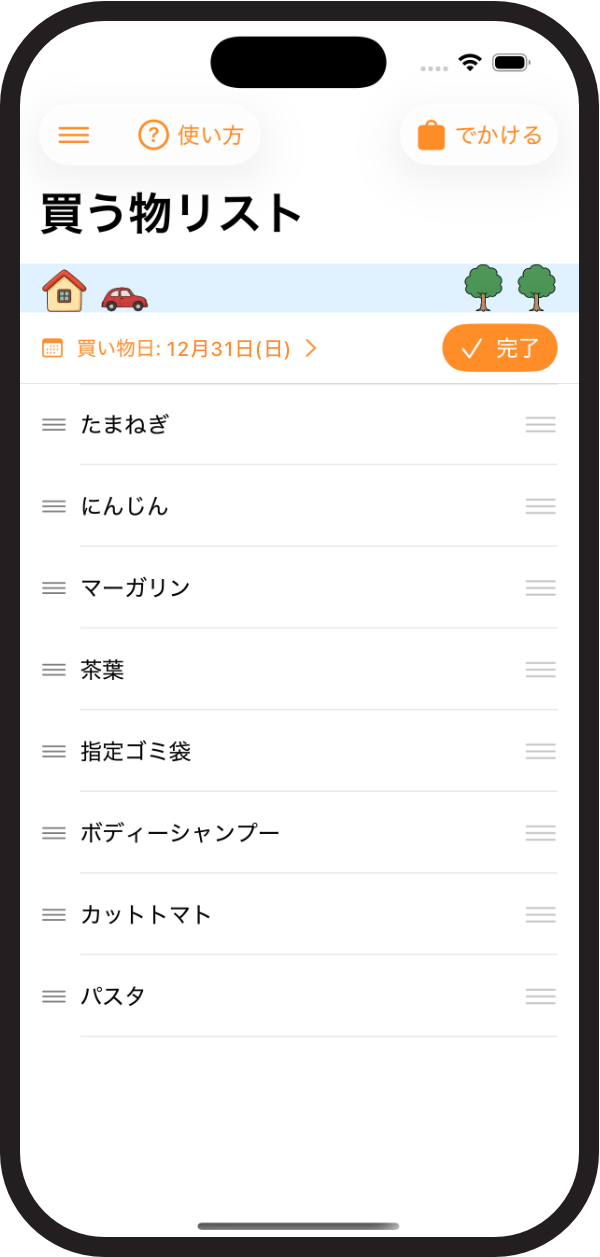The image size is (600, 1257).
Task: Tap the left handle icon of マーガリン
Action: point(54,589)
